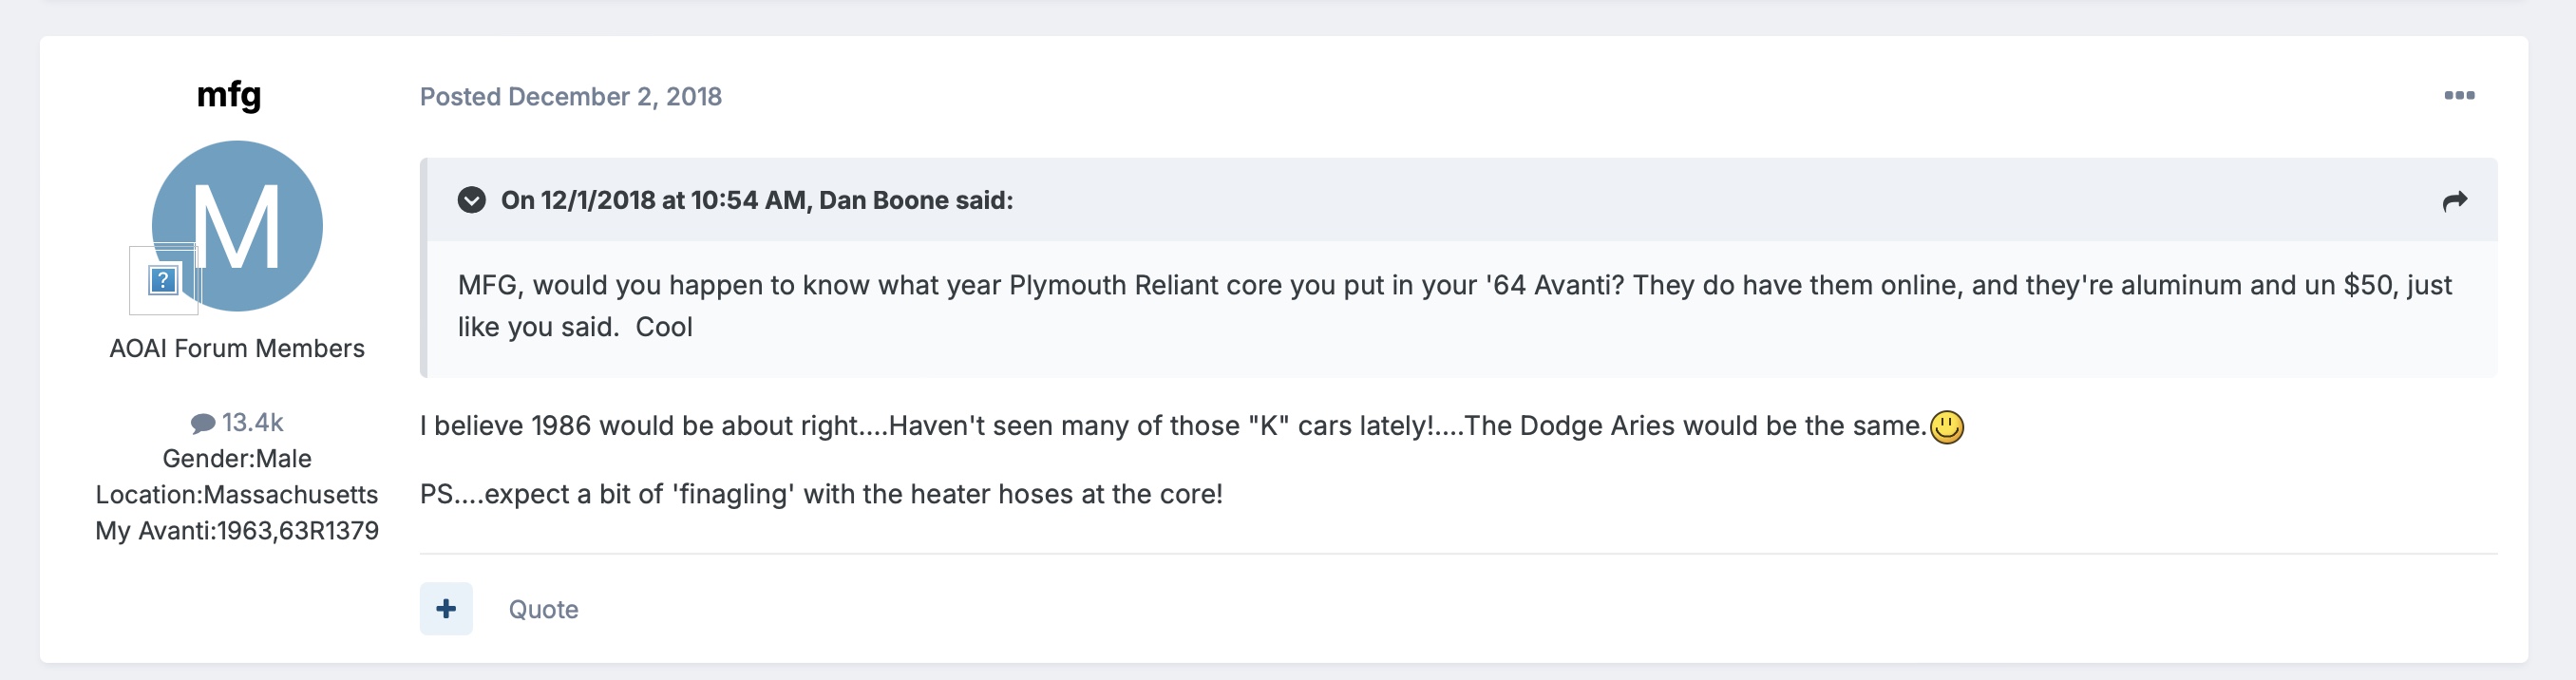Click the rank badge on avatar

(163, 280)
